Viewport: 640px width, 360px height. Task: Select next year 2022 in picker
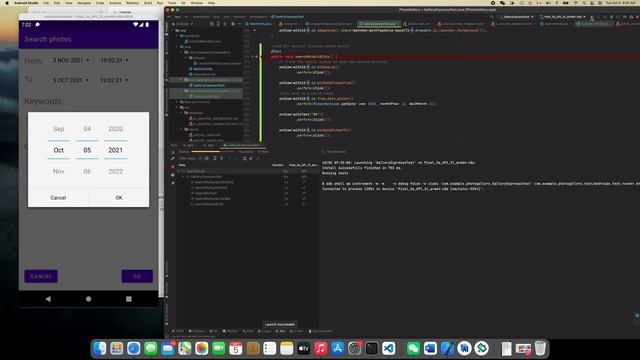pos(116,171)
